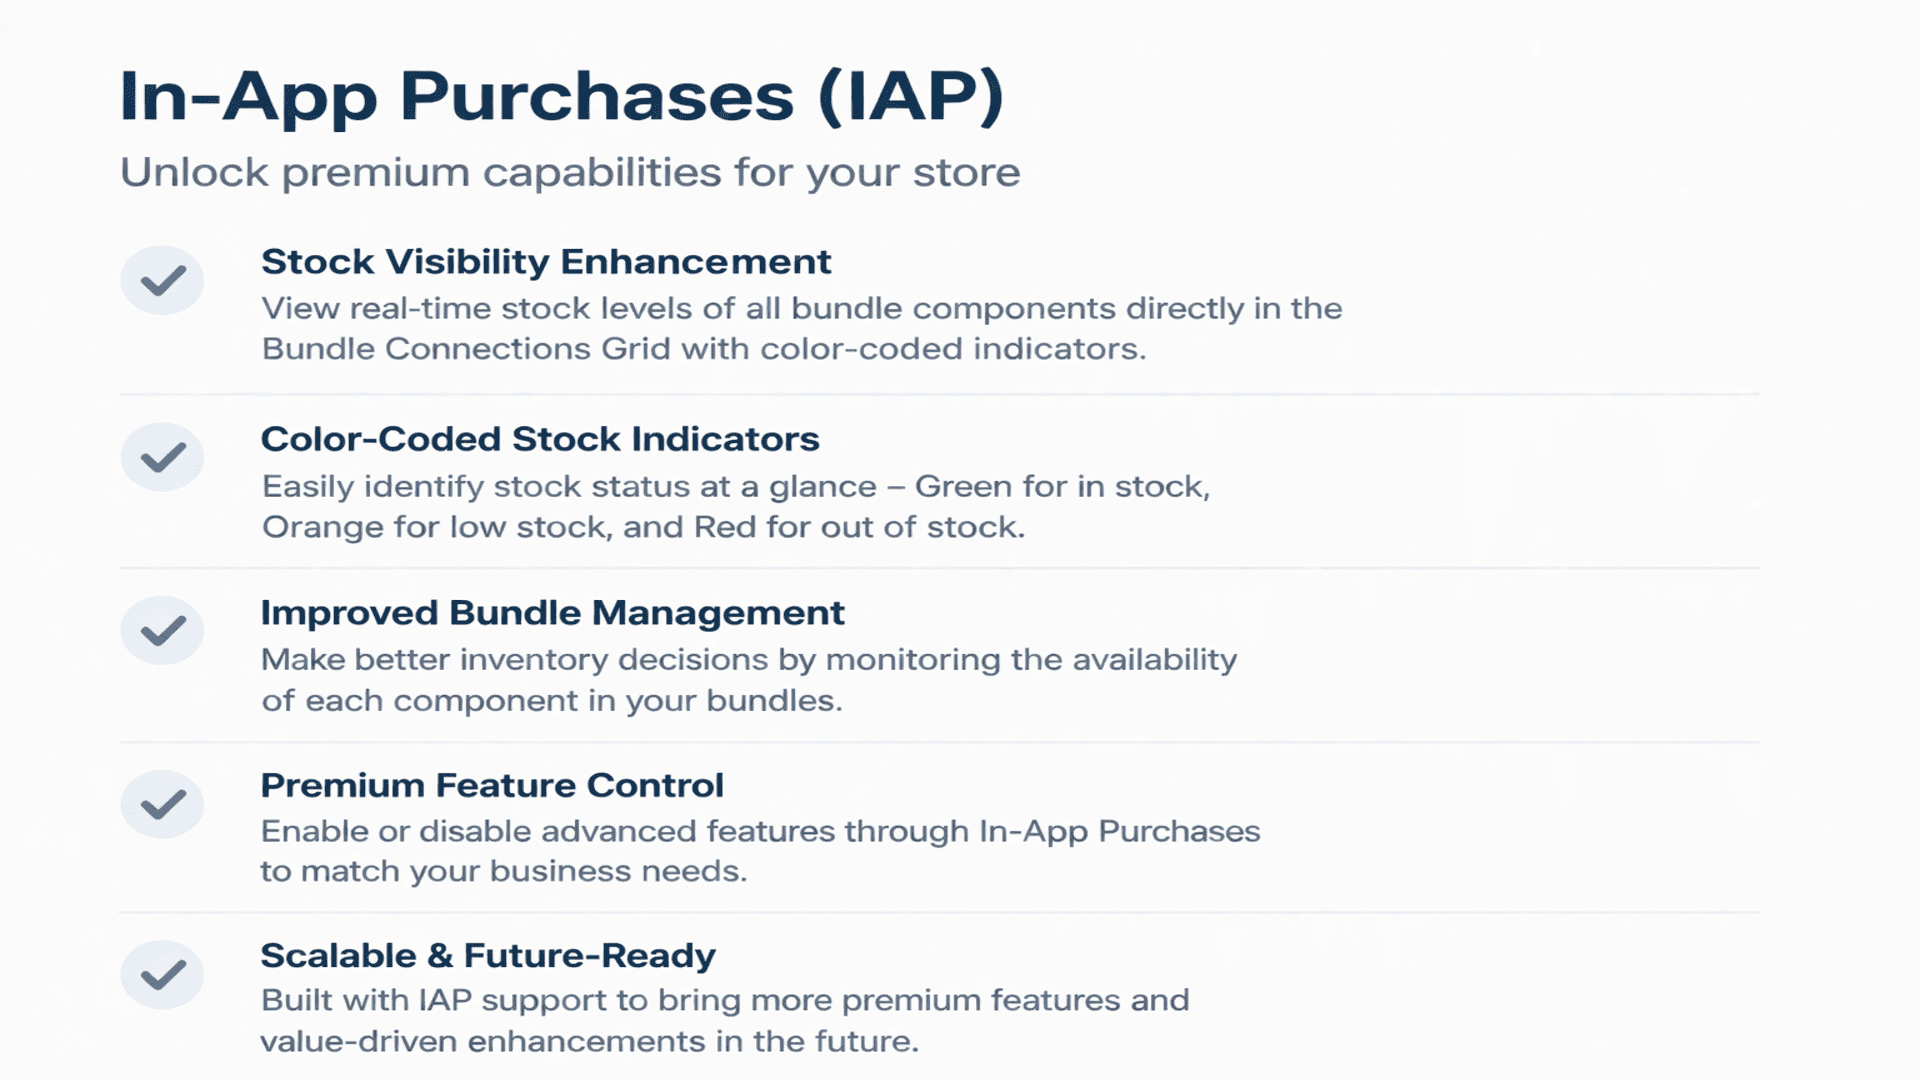Screen dimensions: 1920x1080
Task: Click the divider line below the Premium Feature Control section
Action: pyautogui.click(x=938, y=912)
